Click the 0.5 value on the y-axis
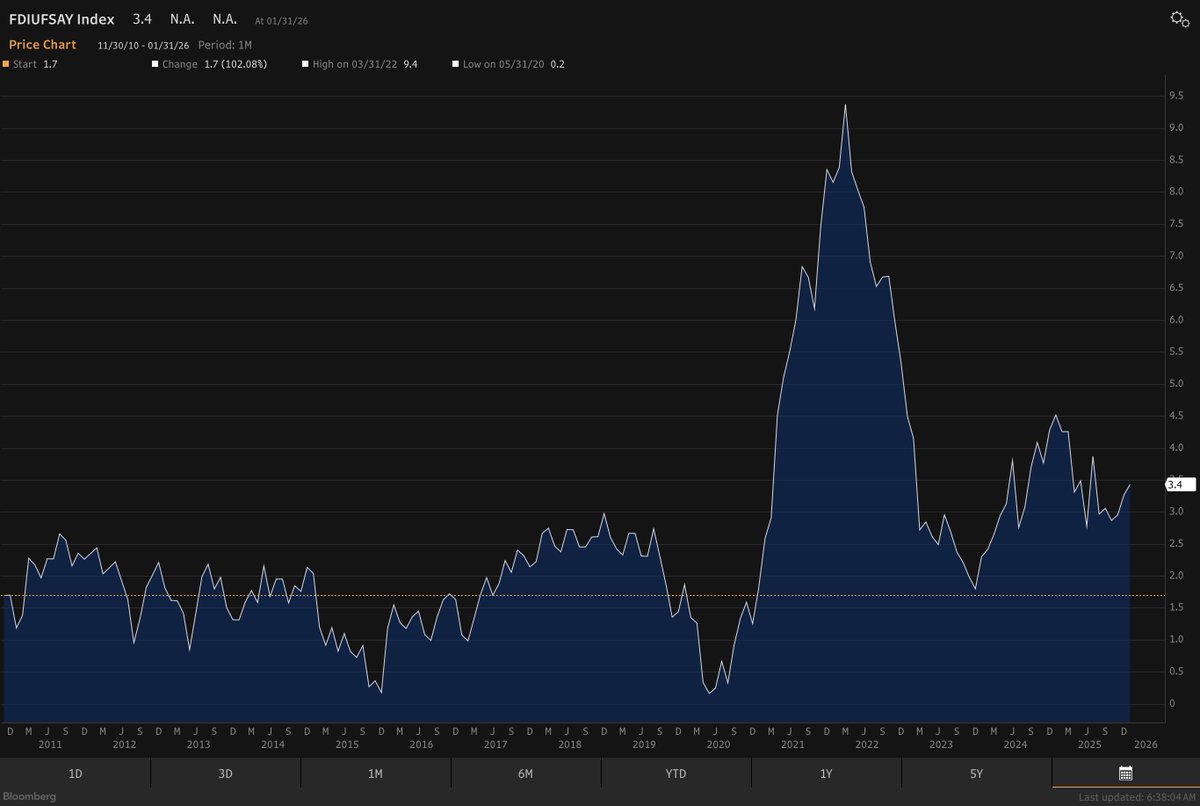Viewport: 1200px width, 806px height. 1176,672
